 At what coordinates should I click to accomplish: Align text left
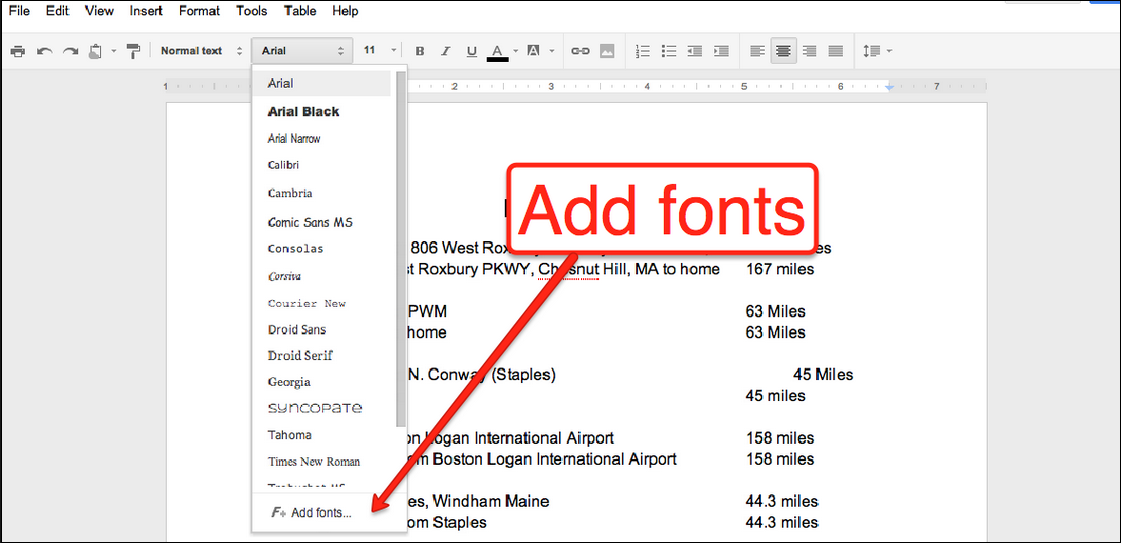pos(757,51)
